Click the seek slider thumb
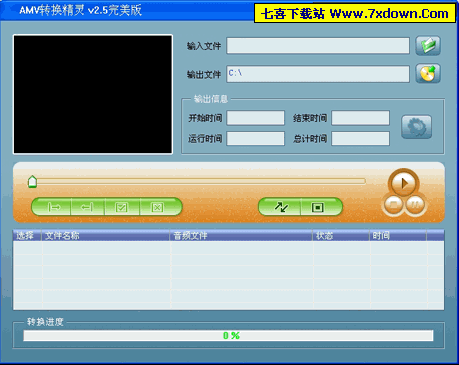This screenshot has width=459, height=365. coord(32,182)
